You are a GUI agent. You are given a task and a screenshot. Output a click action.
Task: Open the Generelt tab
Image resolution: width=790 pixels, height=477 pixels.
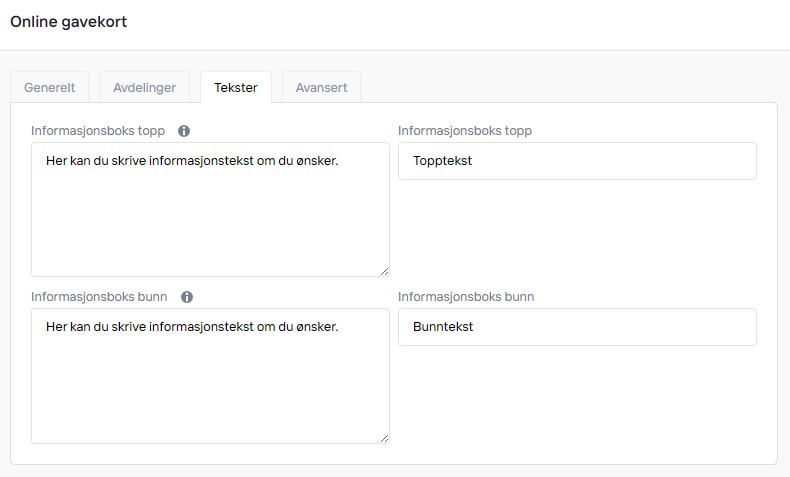pos(50,87)
